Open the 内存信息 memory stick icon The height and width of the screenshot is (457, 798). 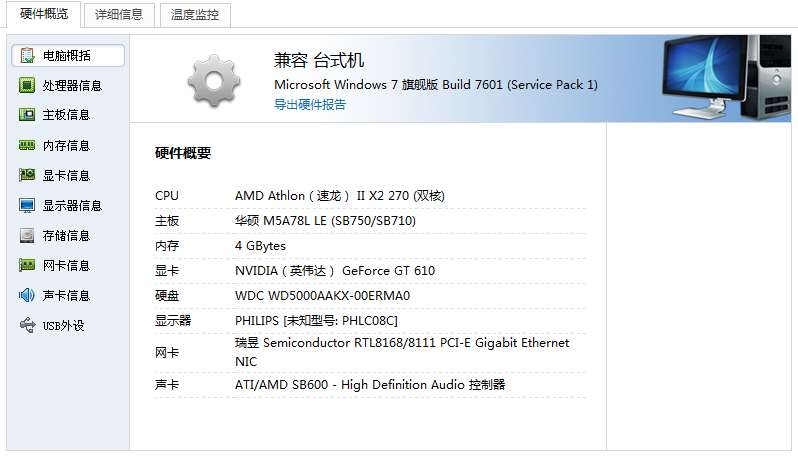pos(27,146)
